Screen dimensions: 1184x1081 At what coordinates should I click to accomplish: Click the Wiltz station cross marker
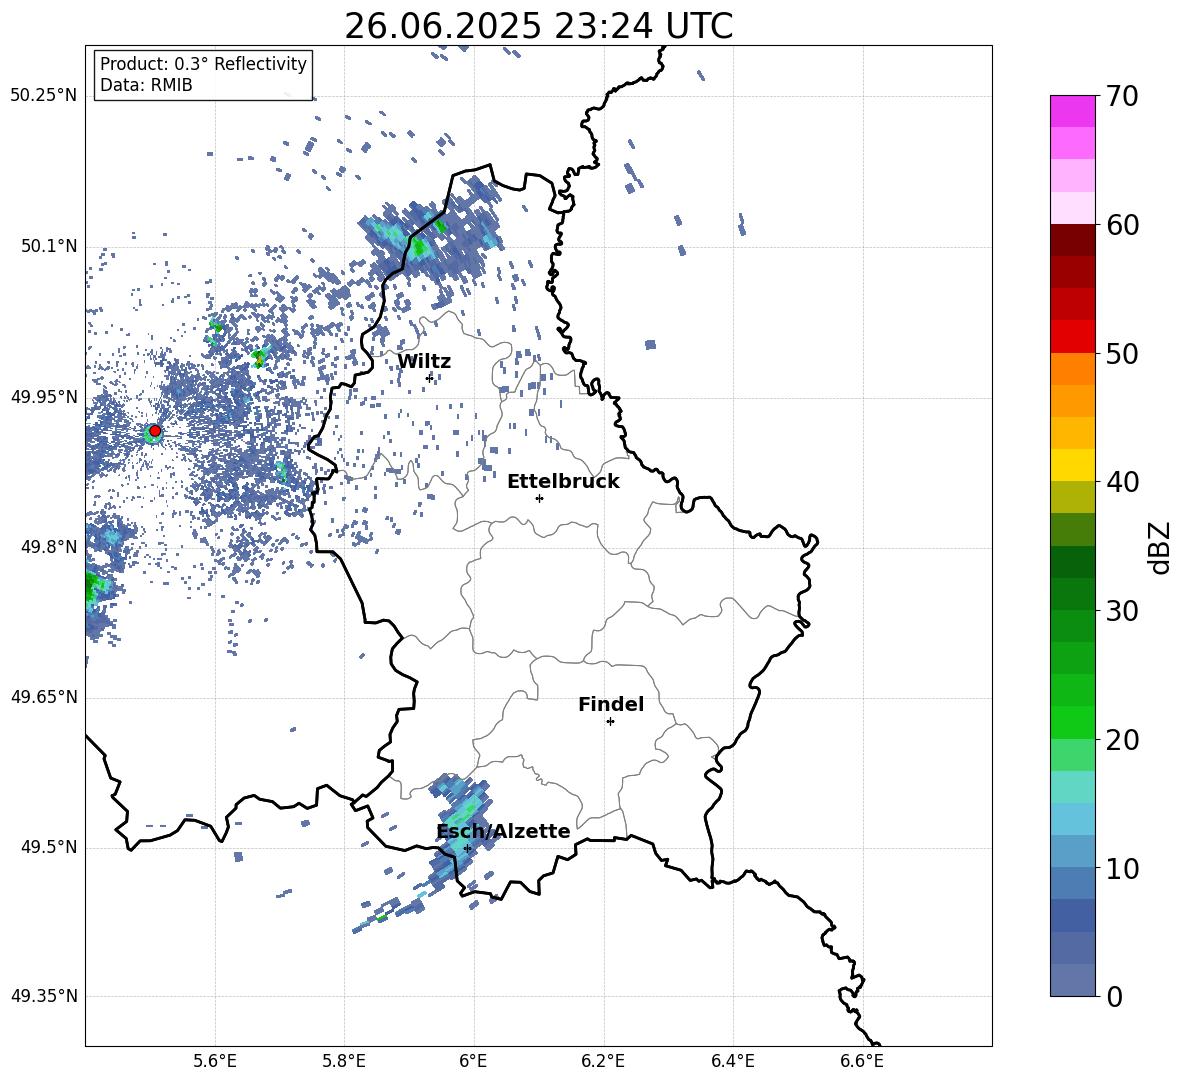(x=430, y=377)
